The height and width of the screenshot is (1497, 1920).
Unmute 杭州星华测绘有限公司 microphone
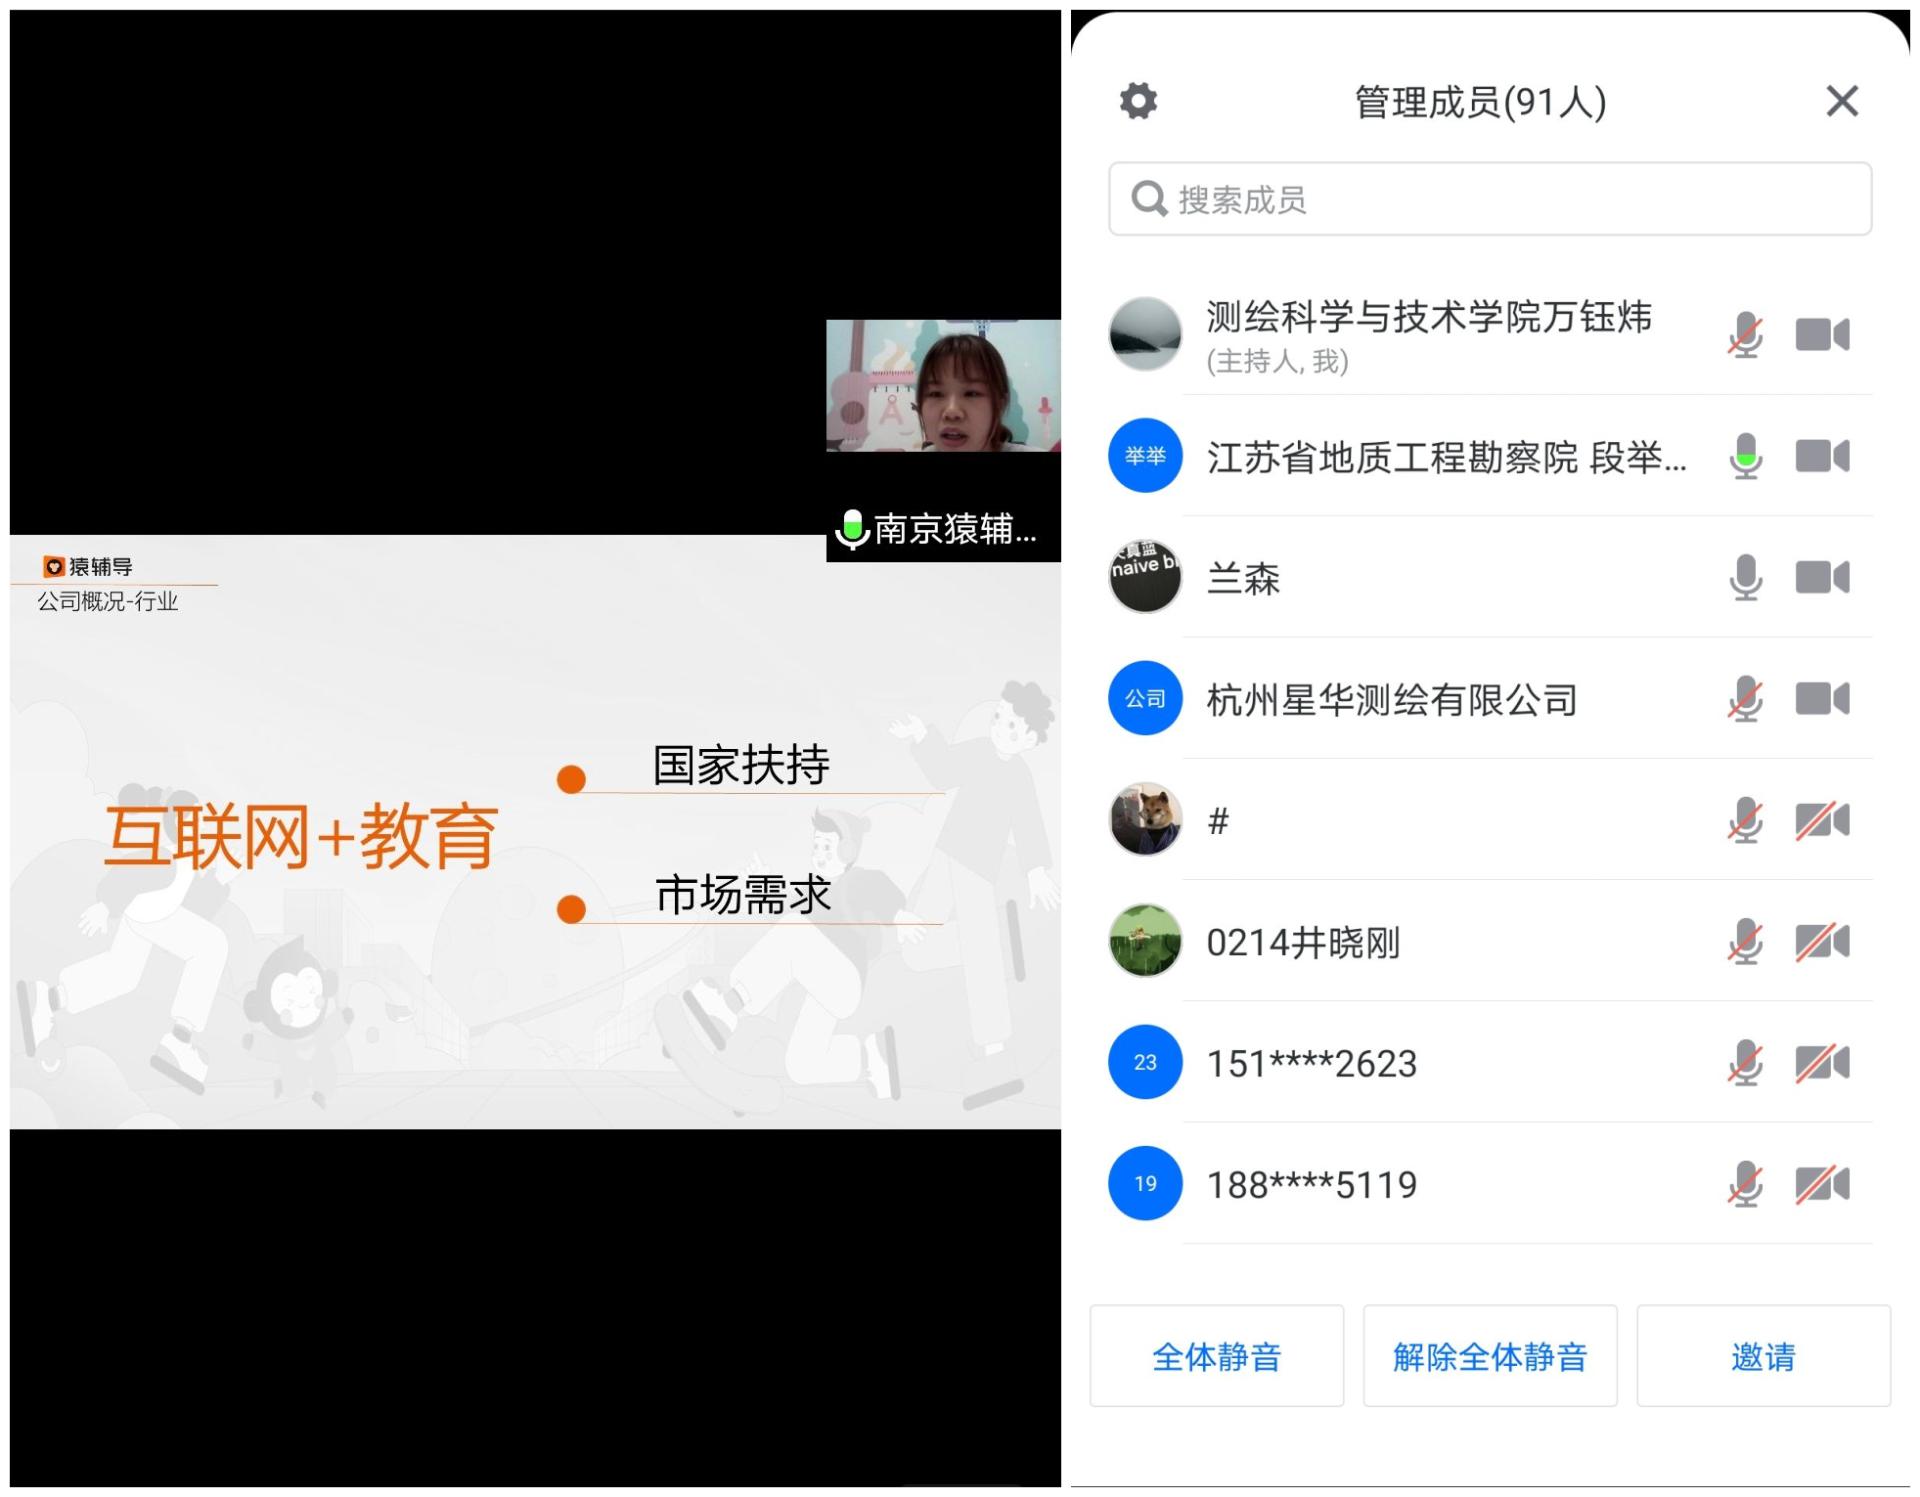coord(1745,699)
